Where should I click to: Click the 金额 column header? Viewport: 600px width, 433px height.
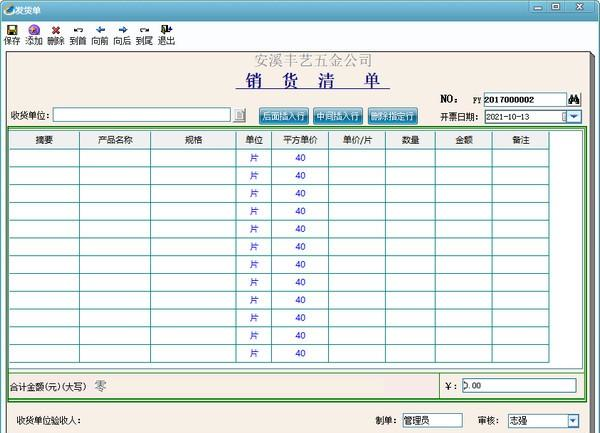[464, 140]
